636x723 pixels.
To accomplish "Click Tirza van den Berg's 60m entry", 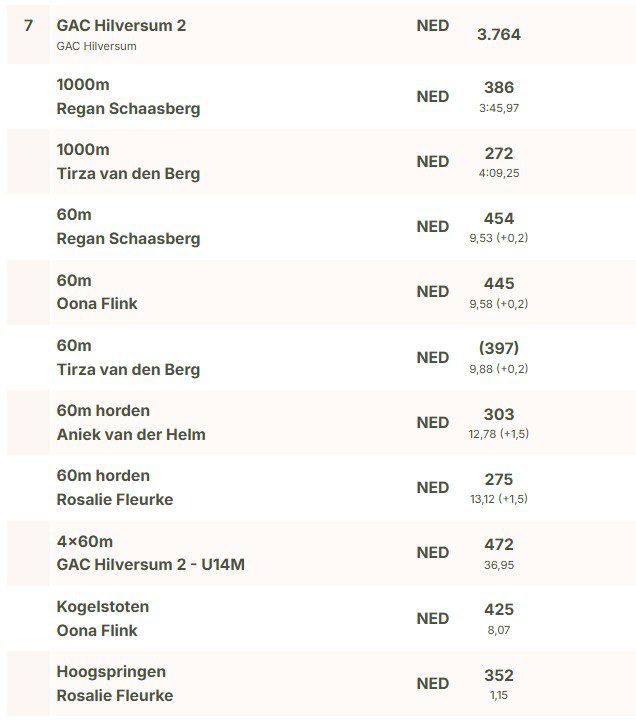I will pos(128,369).
